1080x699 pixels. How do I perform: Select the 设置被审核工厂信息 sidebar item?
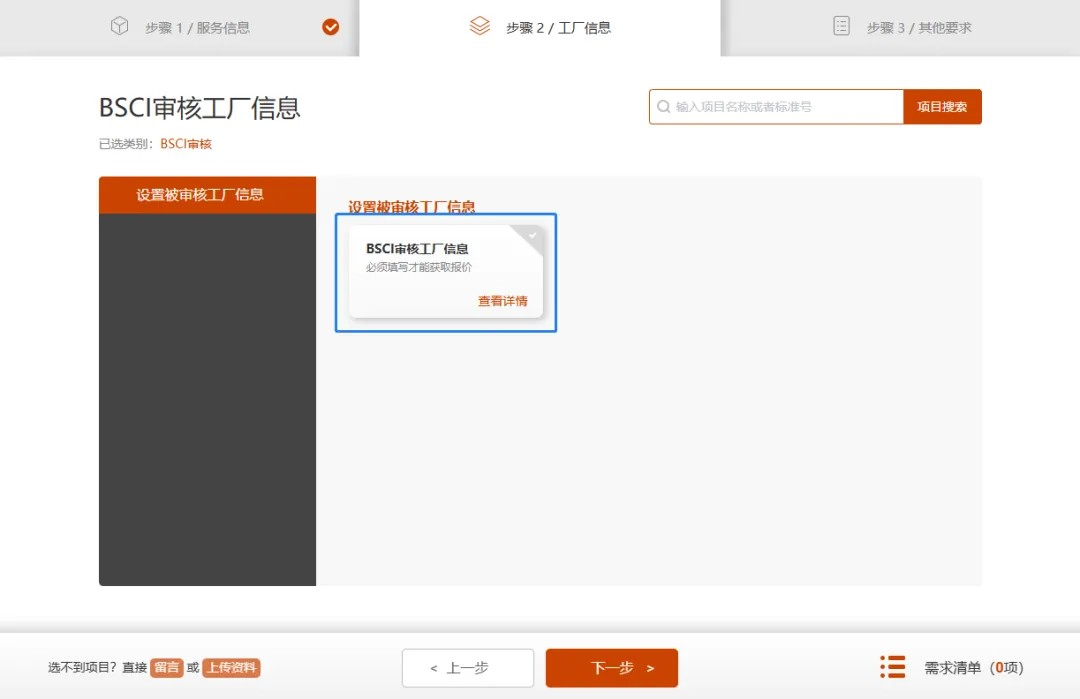click(207, 195)
